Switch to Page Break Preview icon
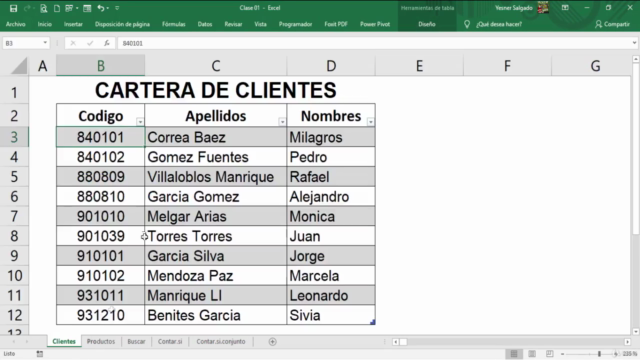 pyautogui.click(x=550, y=354)
